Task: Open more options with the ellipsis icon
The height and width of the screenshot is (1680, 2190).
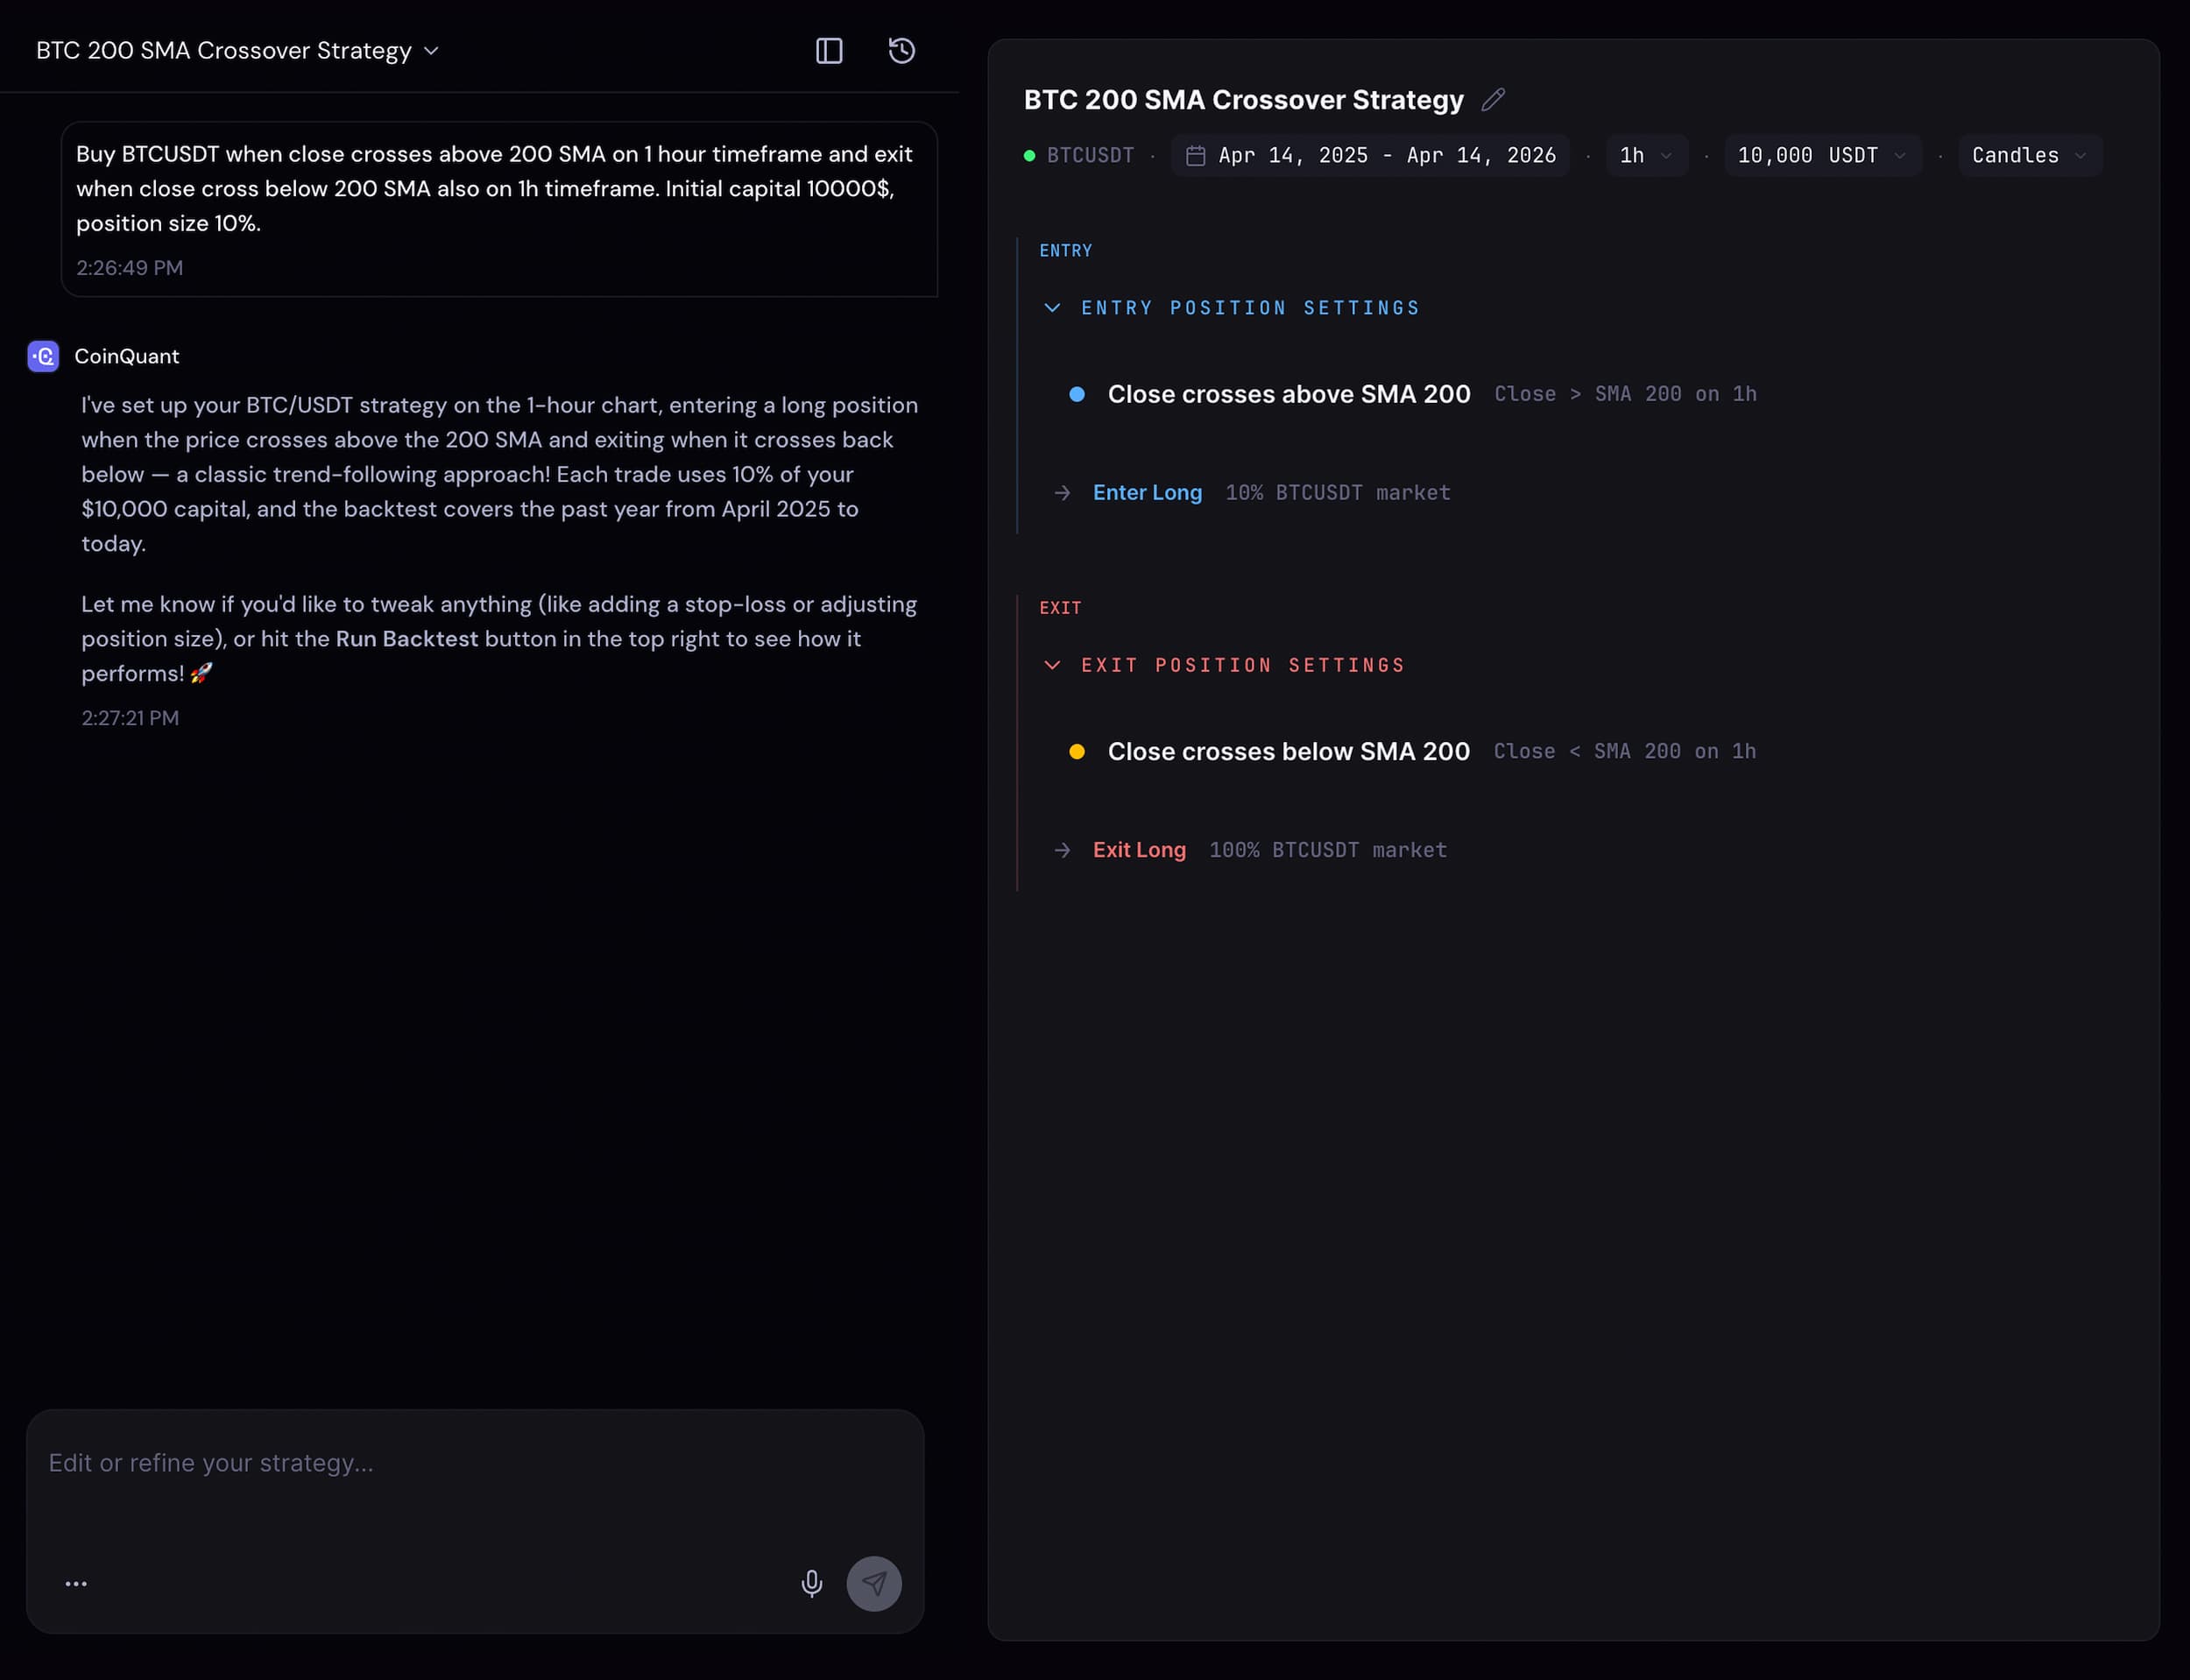Action: tap(76, 1583)
